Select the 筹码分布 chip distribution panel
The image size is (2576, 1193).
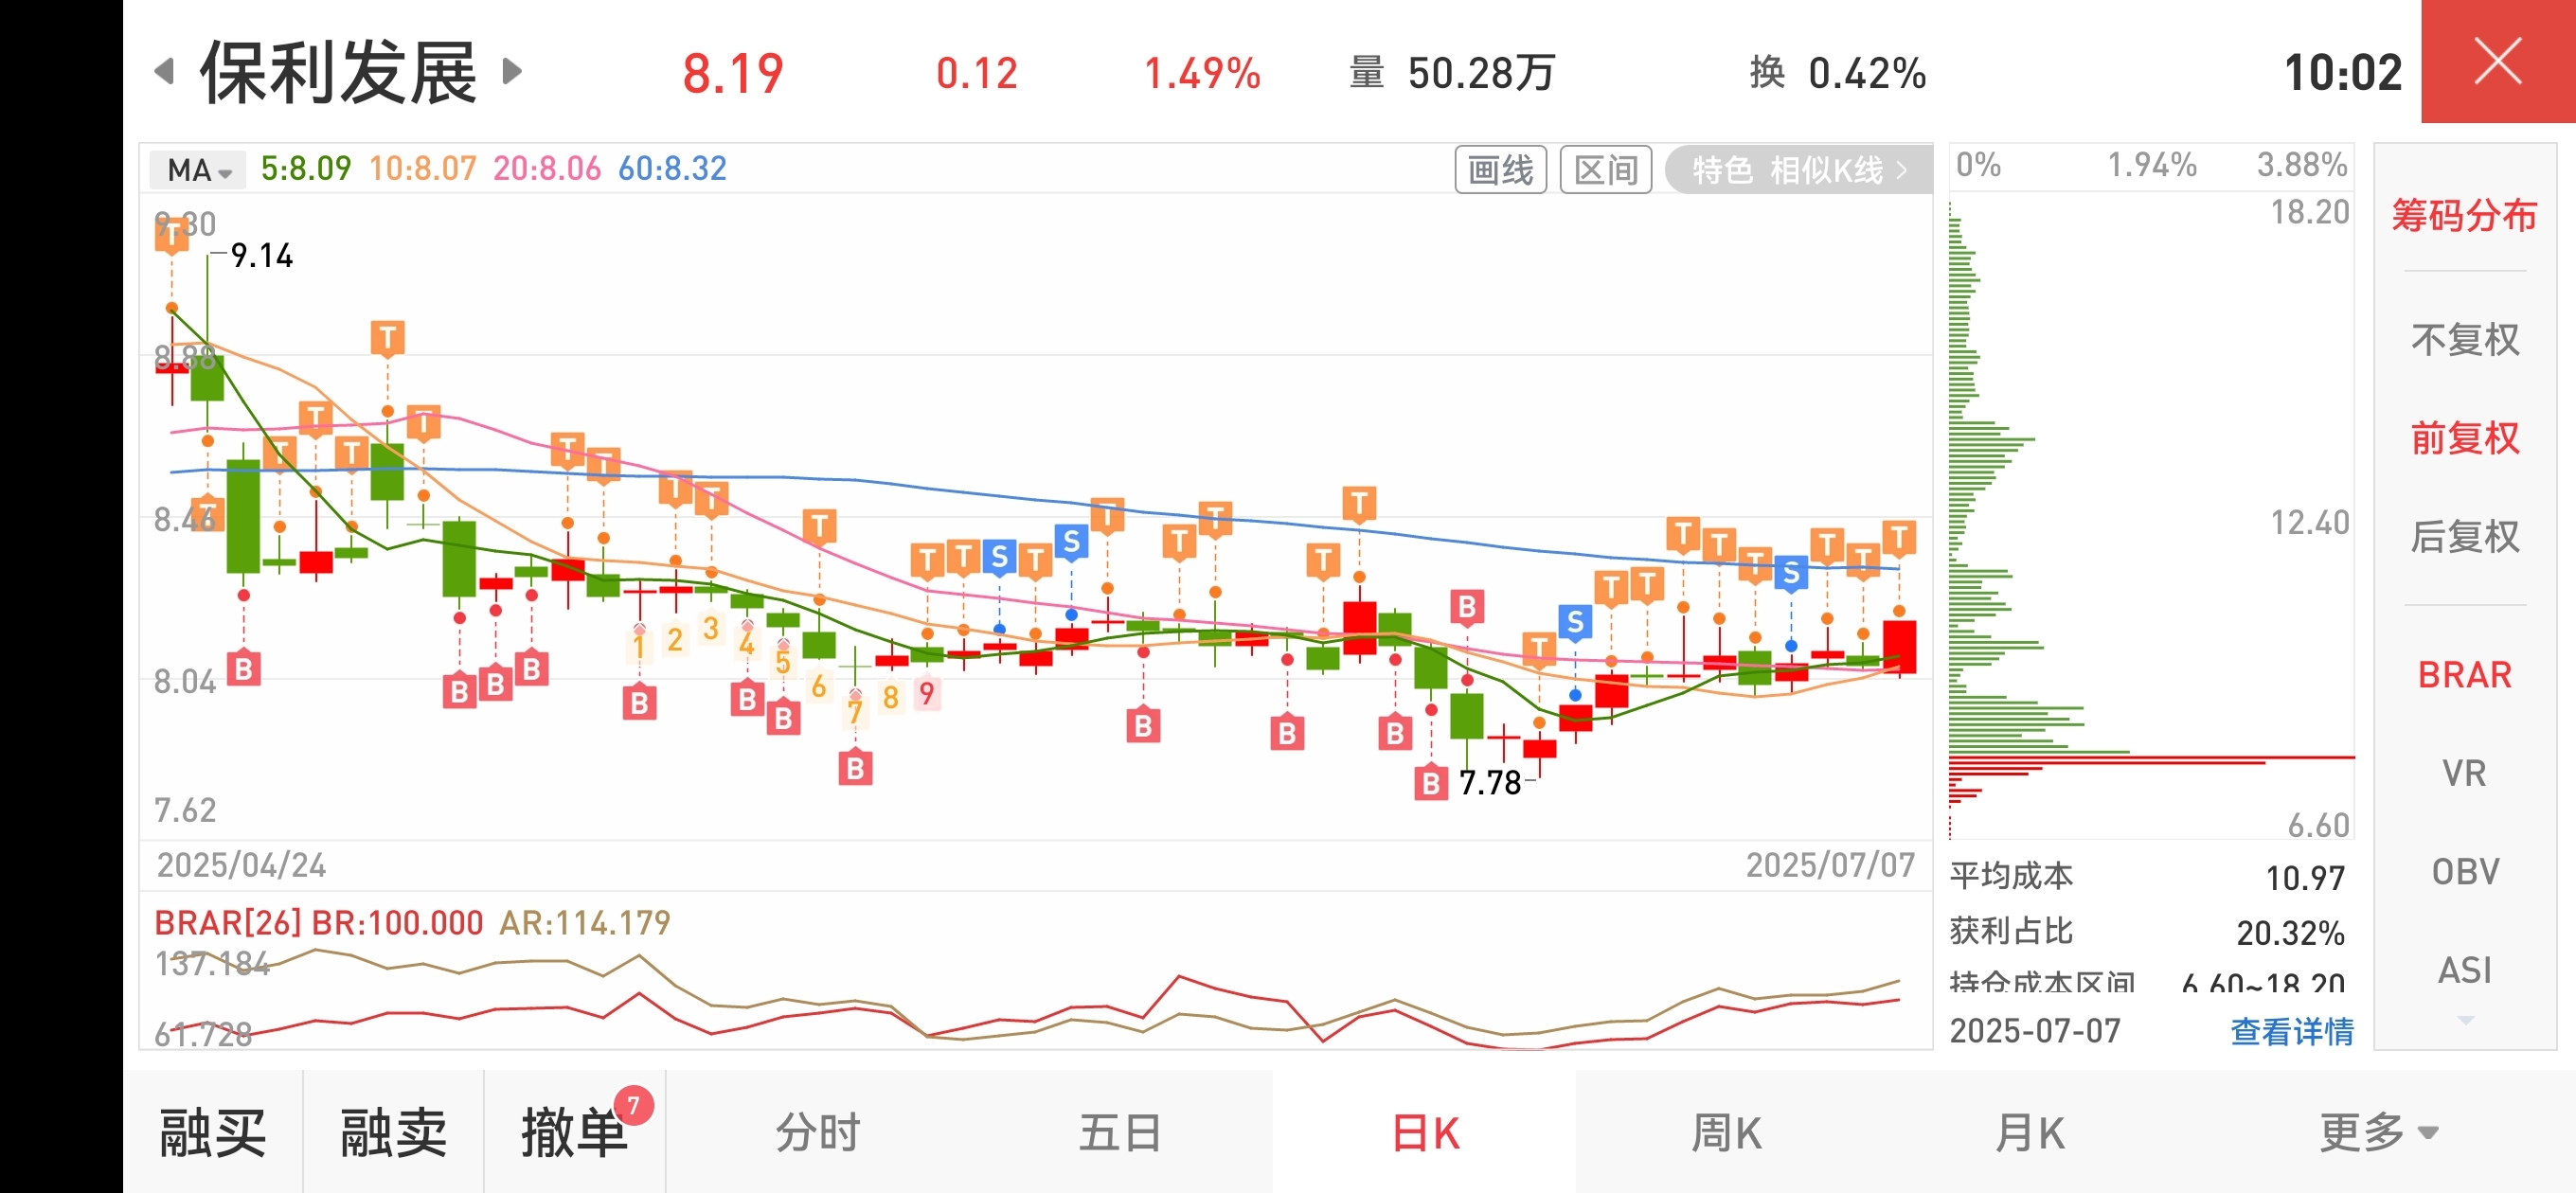[2464, 216]
